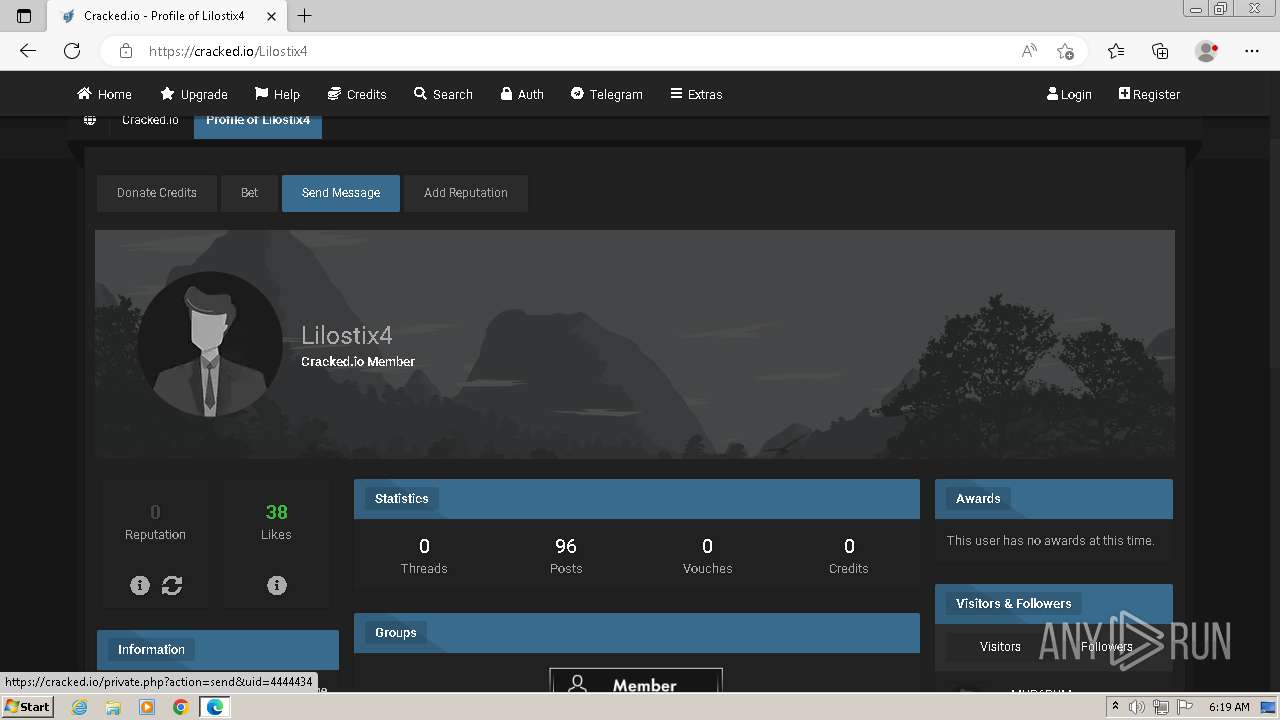Open a new browser tab
The image size is (1280, 720).
(x=305, y=16)
